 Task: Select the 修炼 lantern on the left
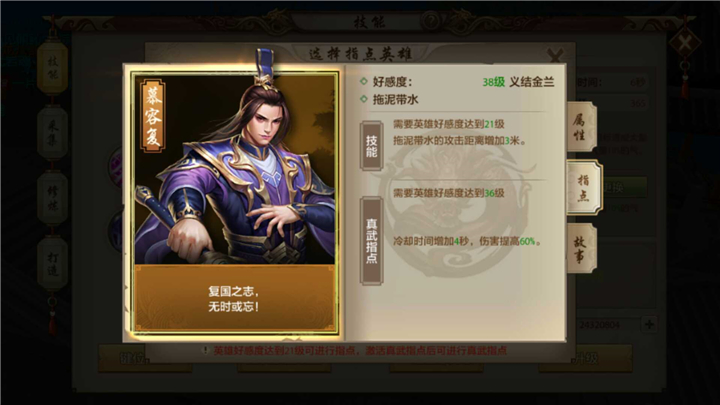[x=52, y=198]
